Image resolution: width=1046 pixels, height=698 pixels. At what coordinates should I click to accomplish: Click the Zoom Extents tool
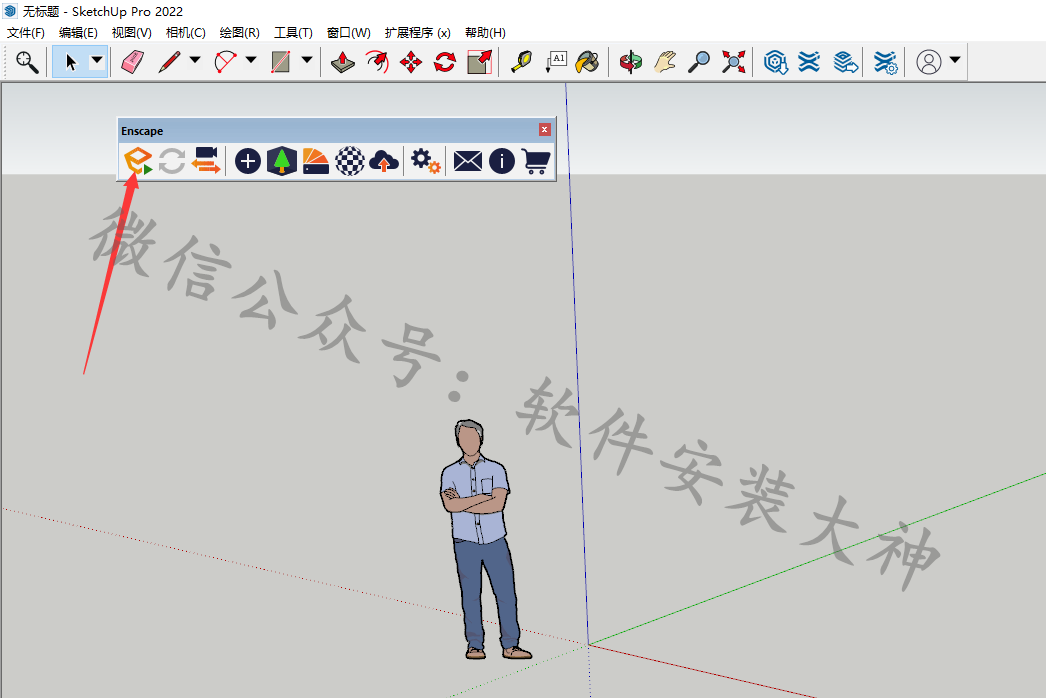coord(733,62)
